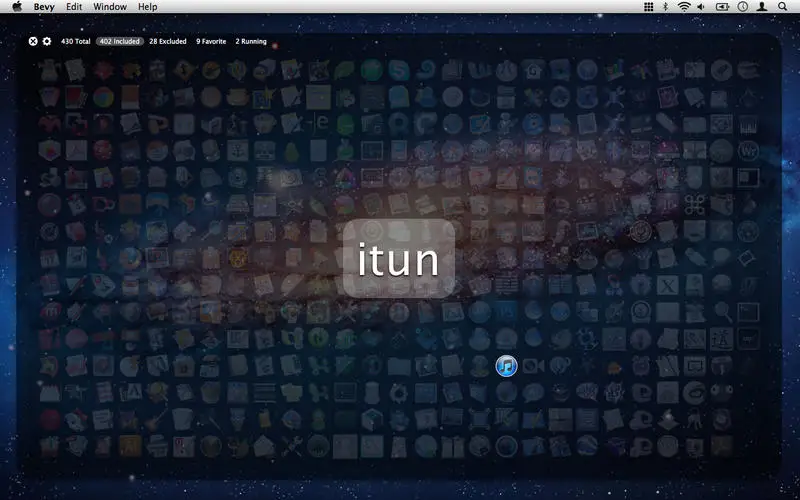Open the magnifying glass app icon
800x500 pixels.
(721, 312)
